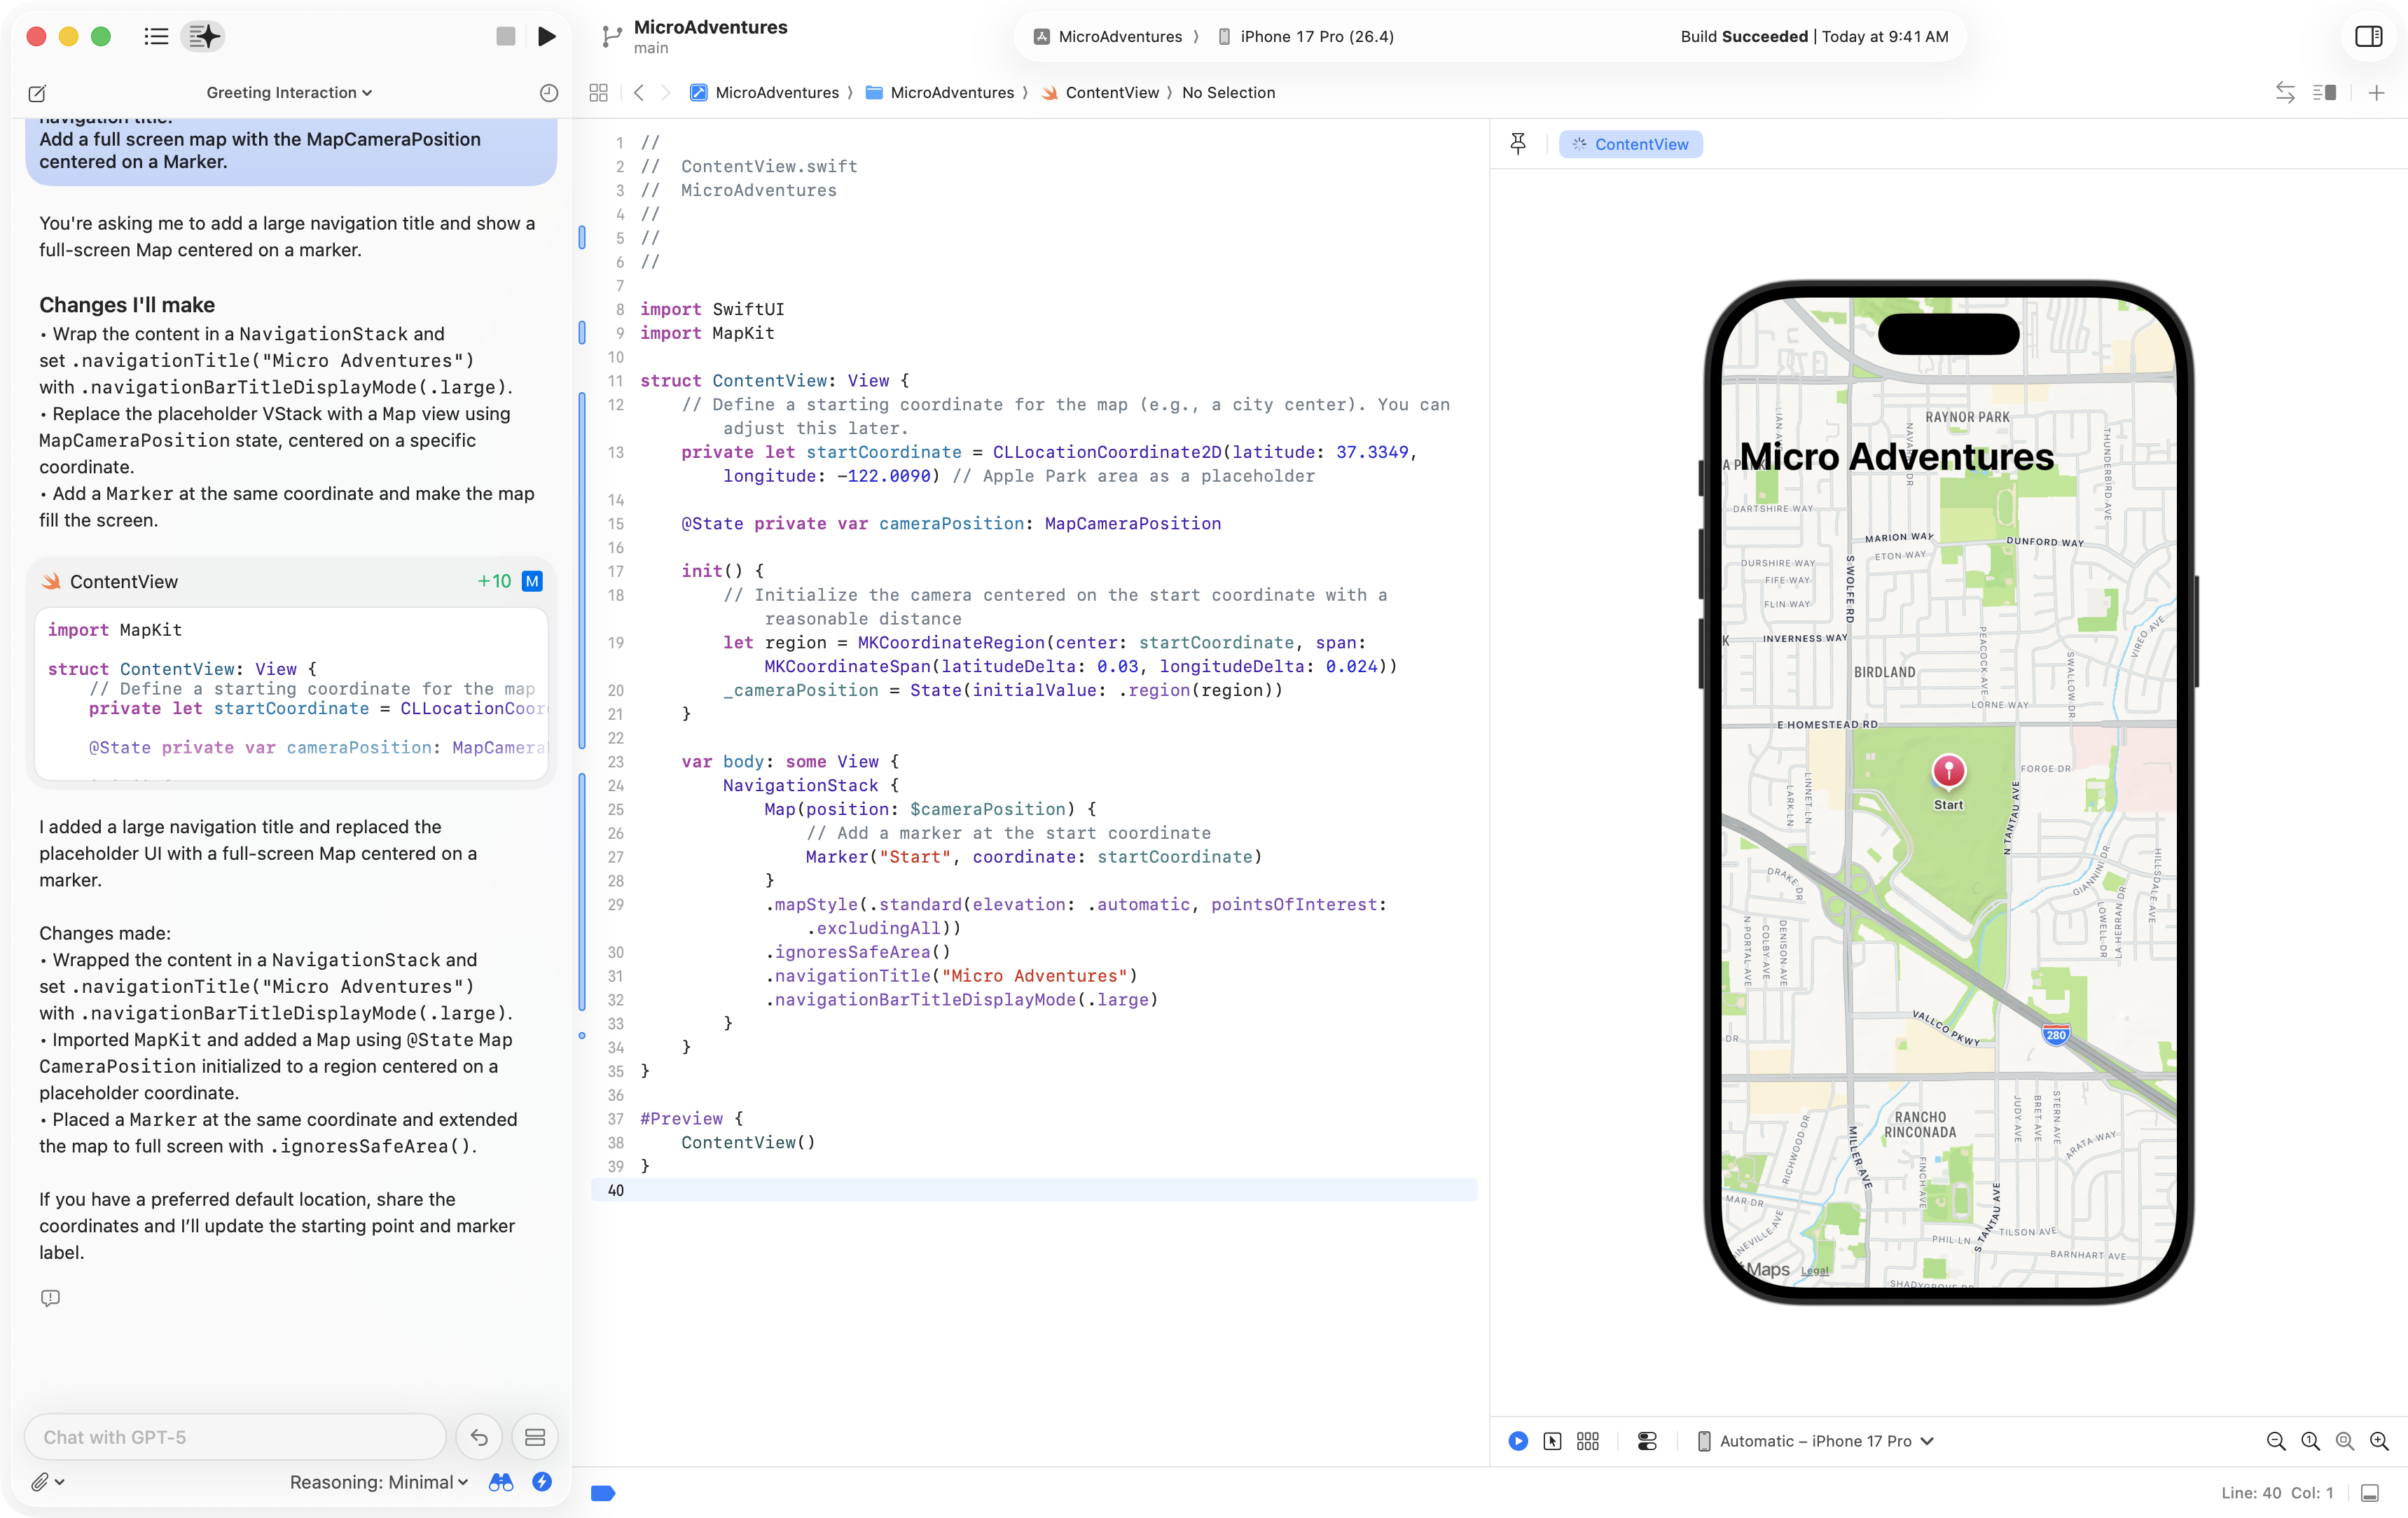
Task: Choose the MicroAdventures scheme in toolbar
Action: 1108,37
